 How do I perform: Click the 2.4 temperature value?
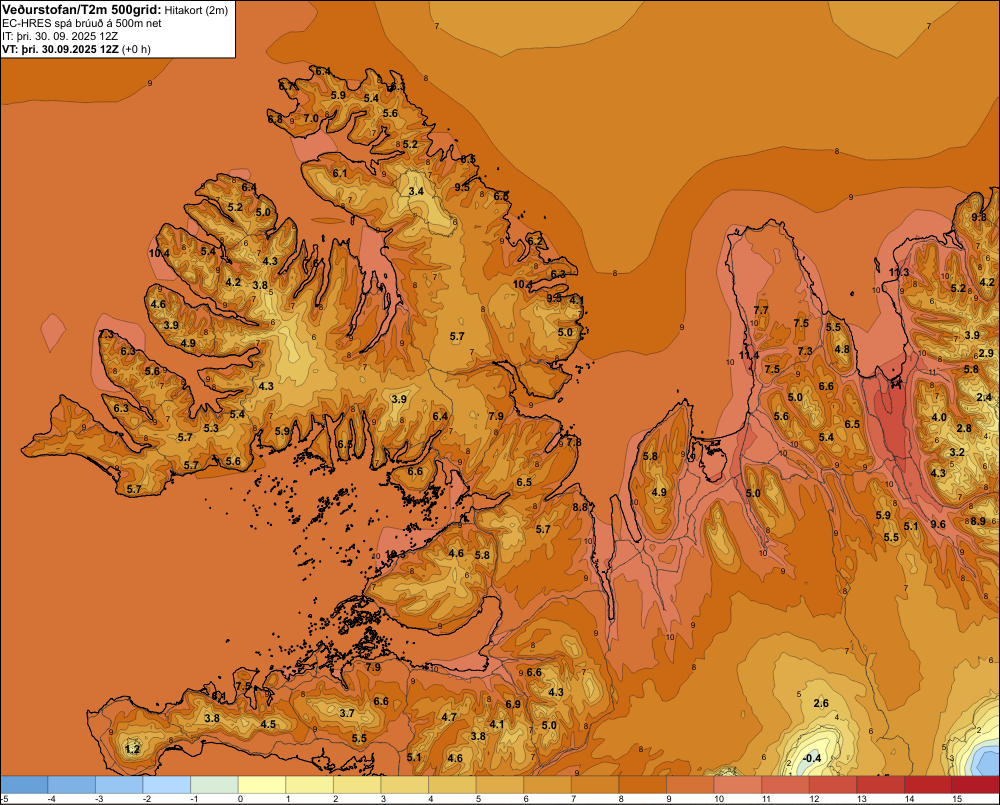[984, 397]
